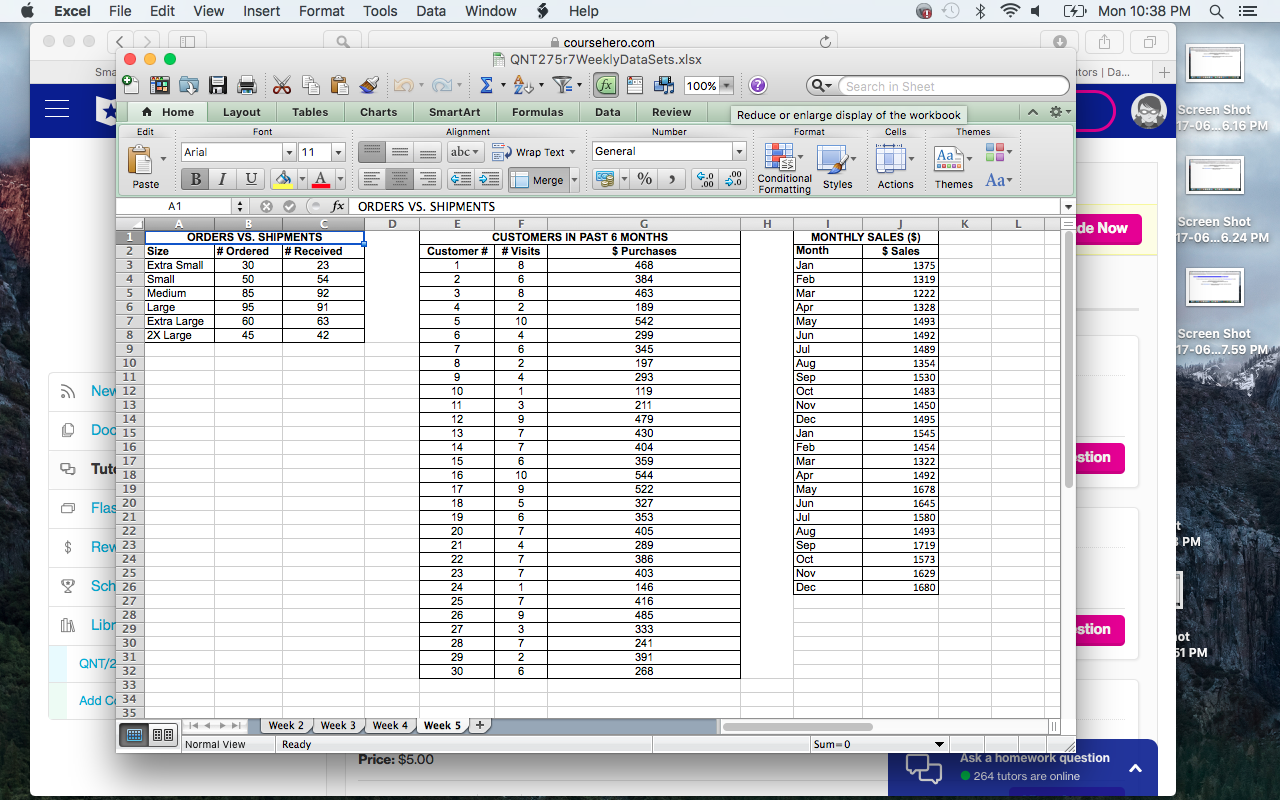Apply the yellow fill color
This screenshot has width=1280, height=800.
pyautogui.click(x=283, y=180)
